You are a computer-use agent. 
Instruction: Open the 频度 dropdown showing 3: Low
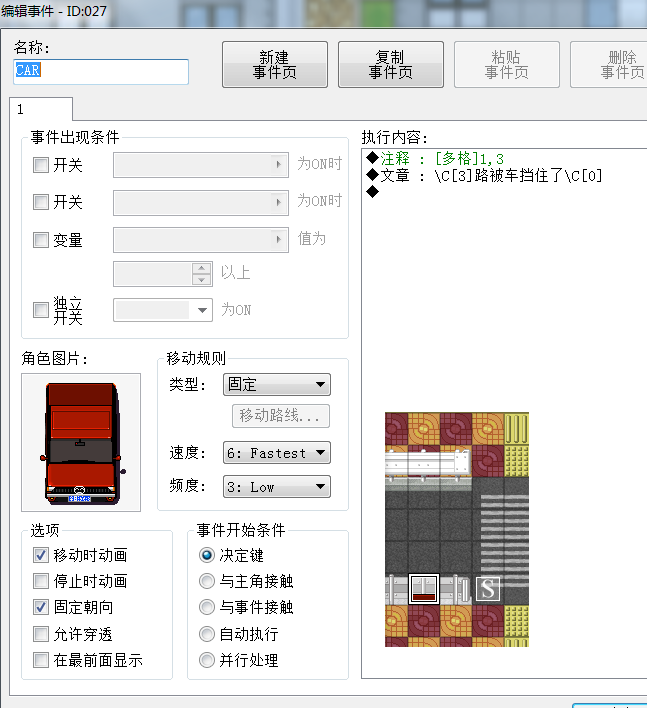277,487
